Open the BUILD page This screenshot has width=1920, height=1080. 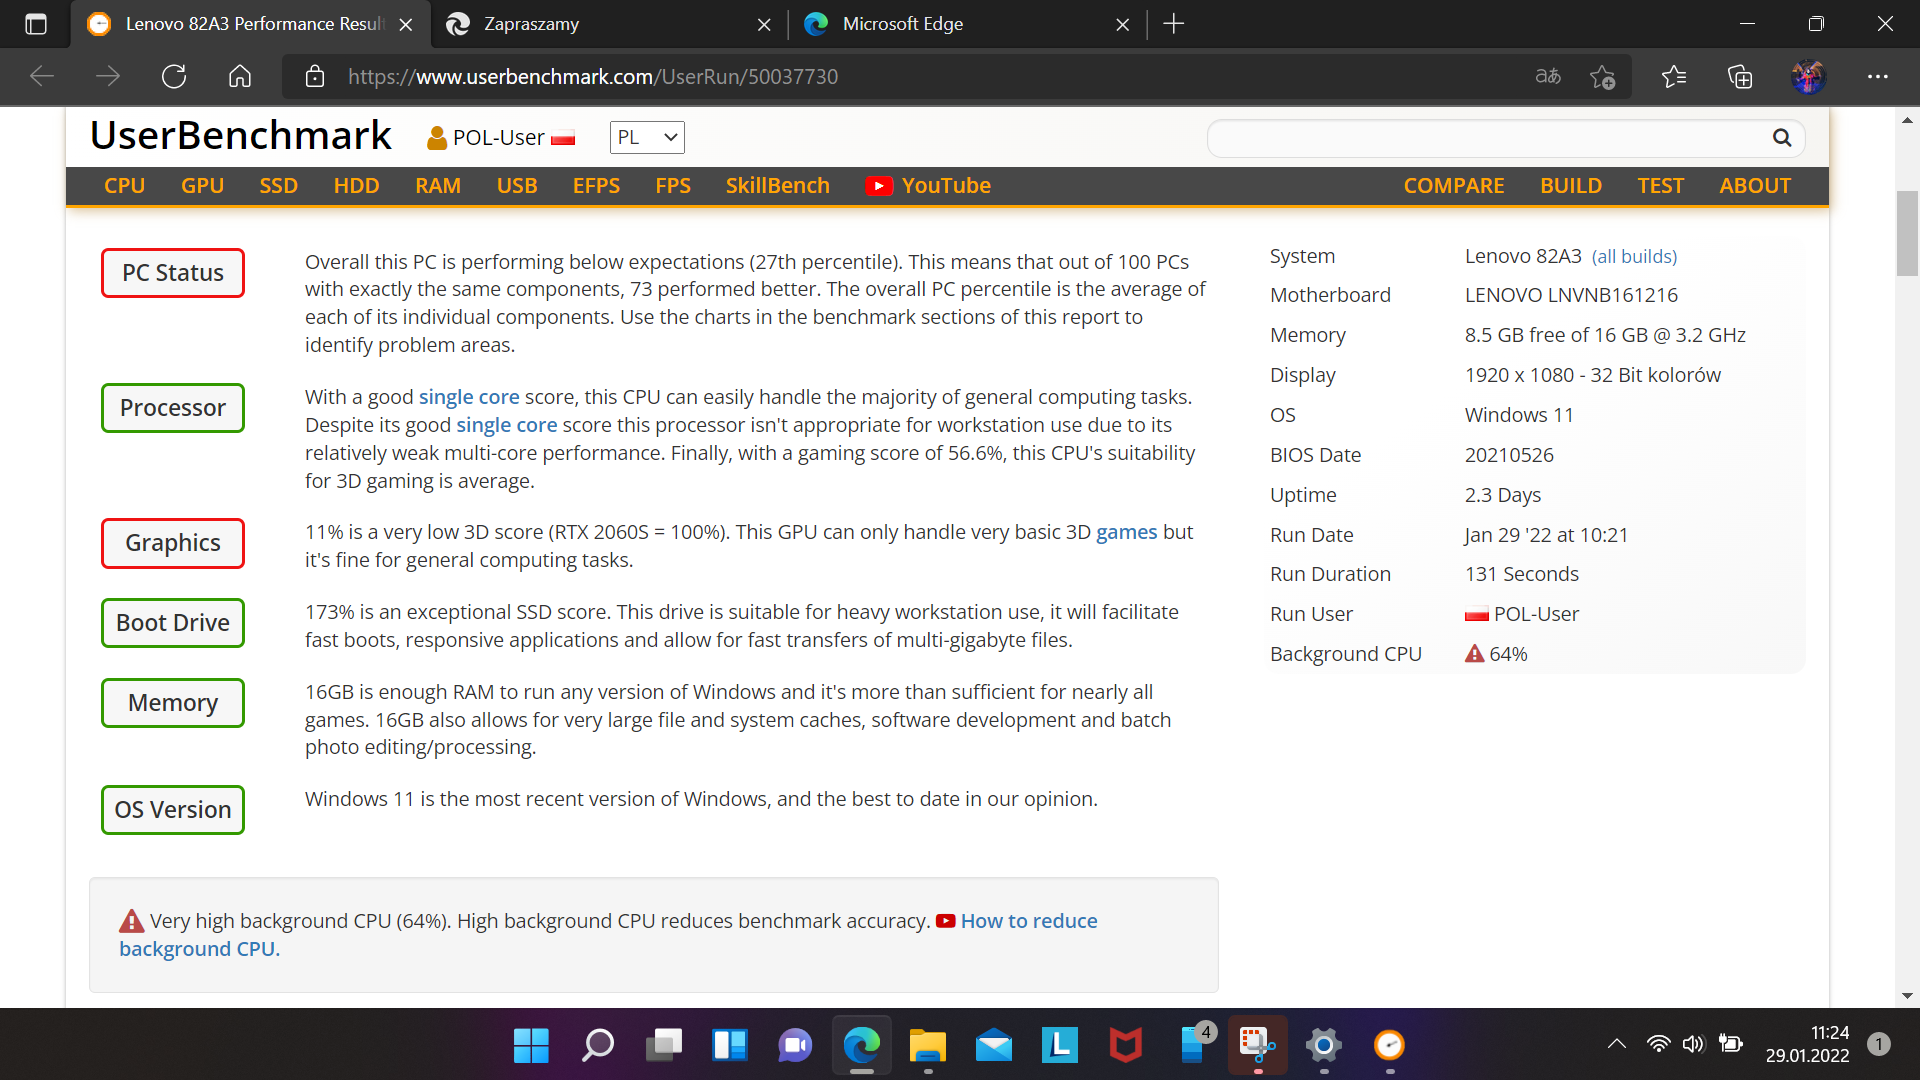pyautogui.click(x=1571, y=186)
